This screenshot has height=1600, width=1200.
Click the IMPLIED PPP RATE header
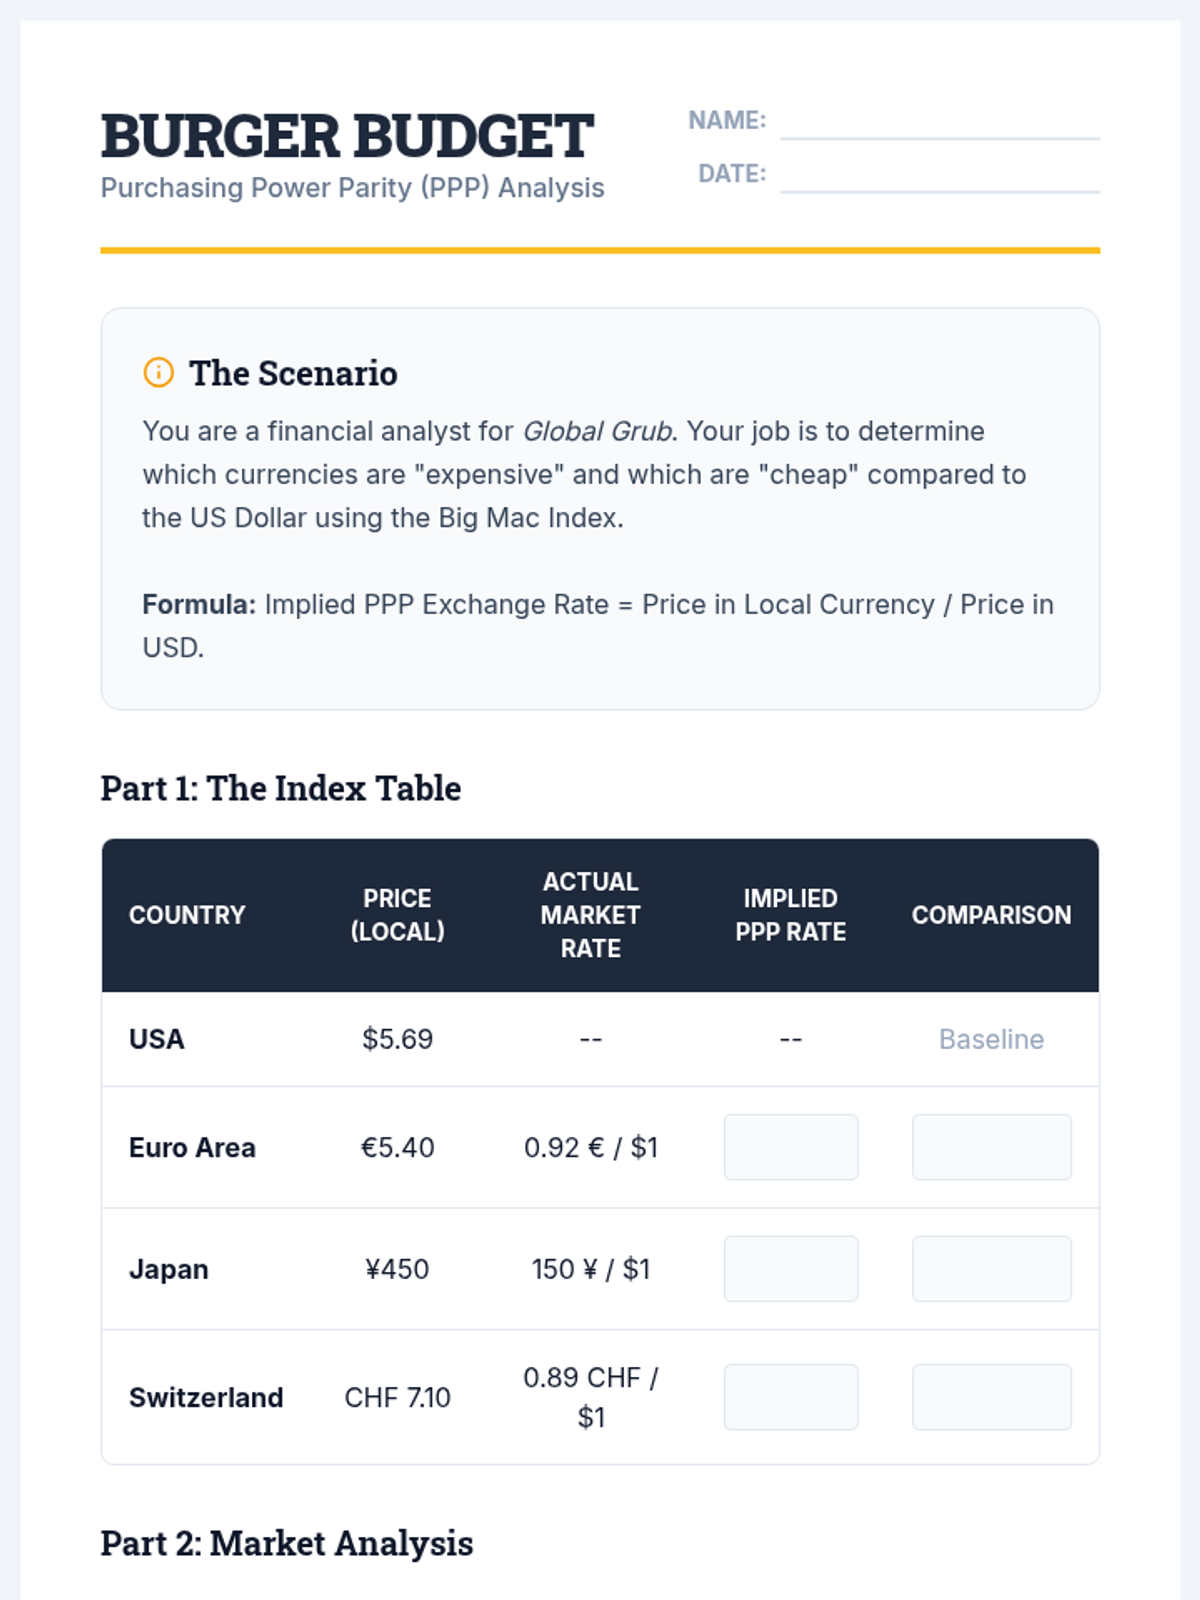790,915
